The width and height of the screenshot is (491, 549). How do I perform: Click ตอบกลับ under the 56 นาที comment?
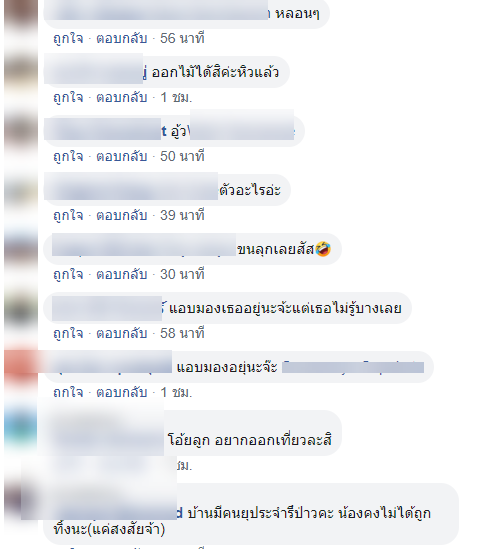coord(122,38)
